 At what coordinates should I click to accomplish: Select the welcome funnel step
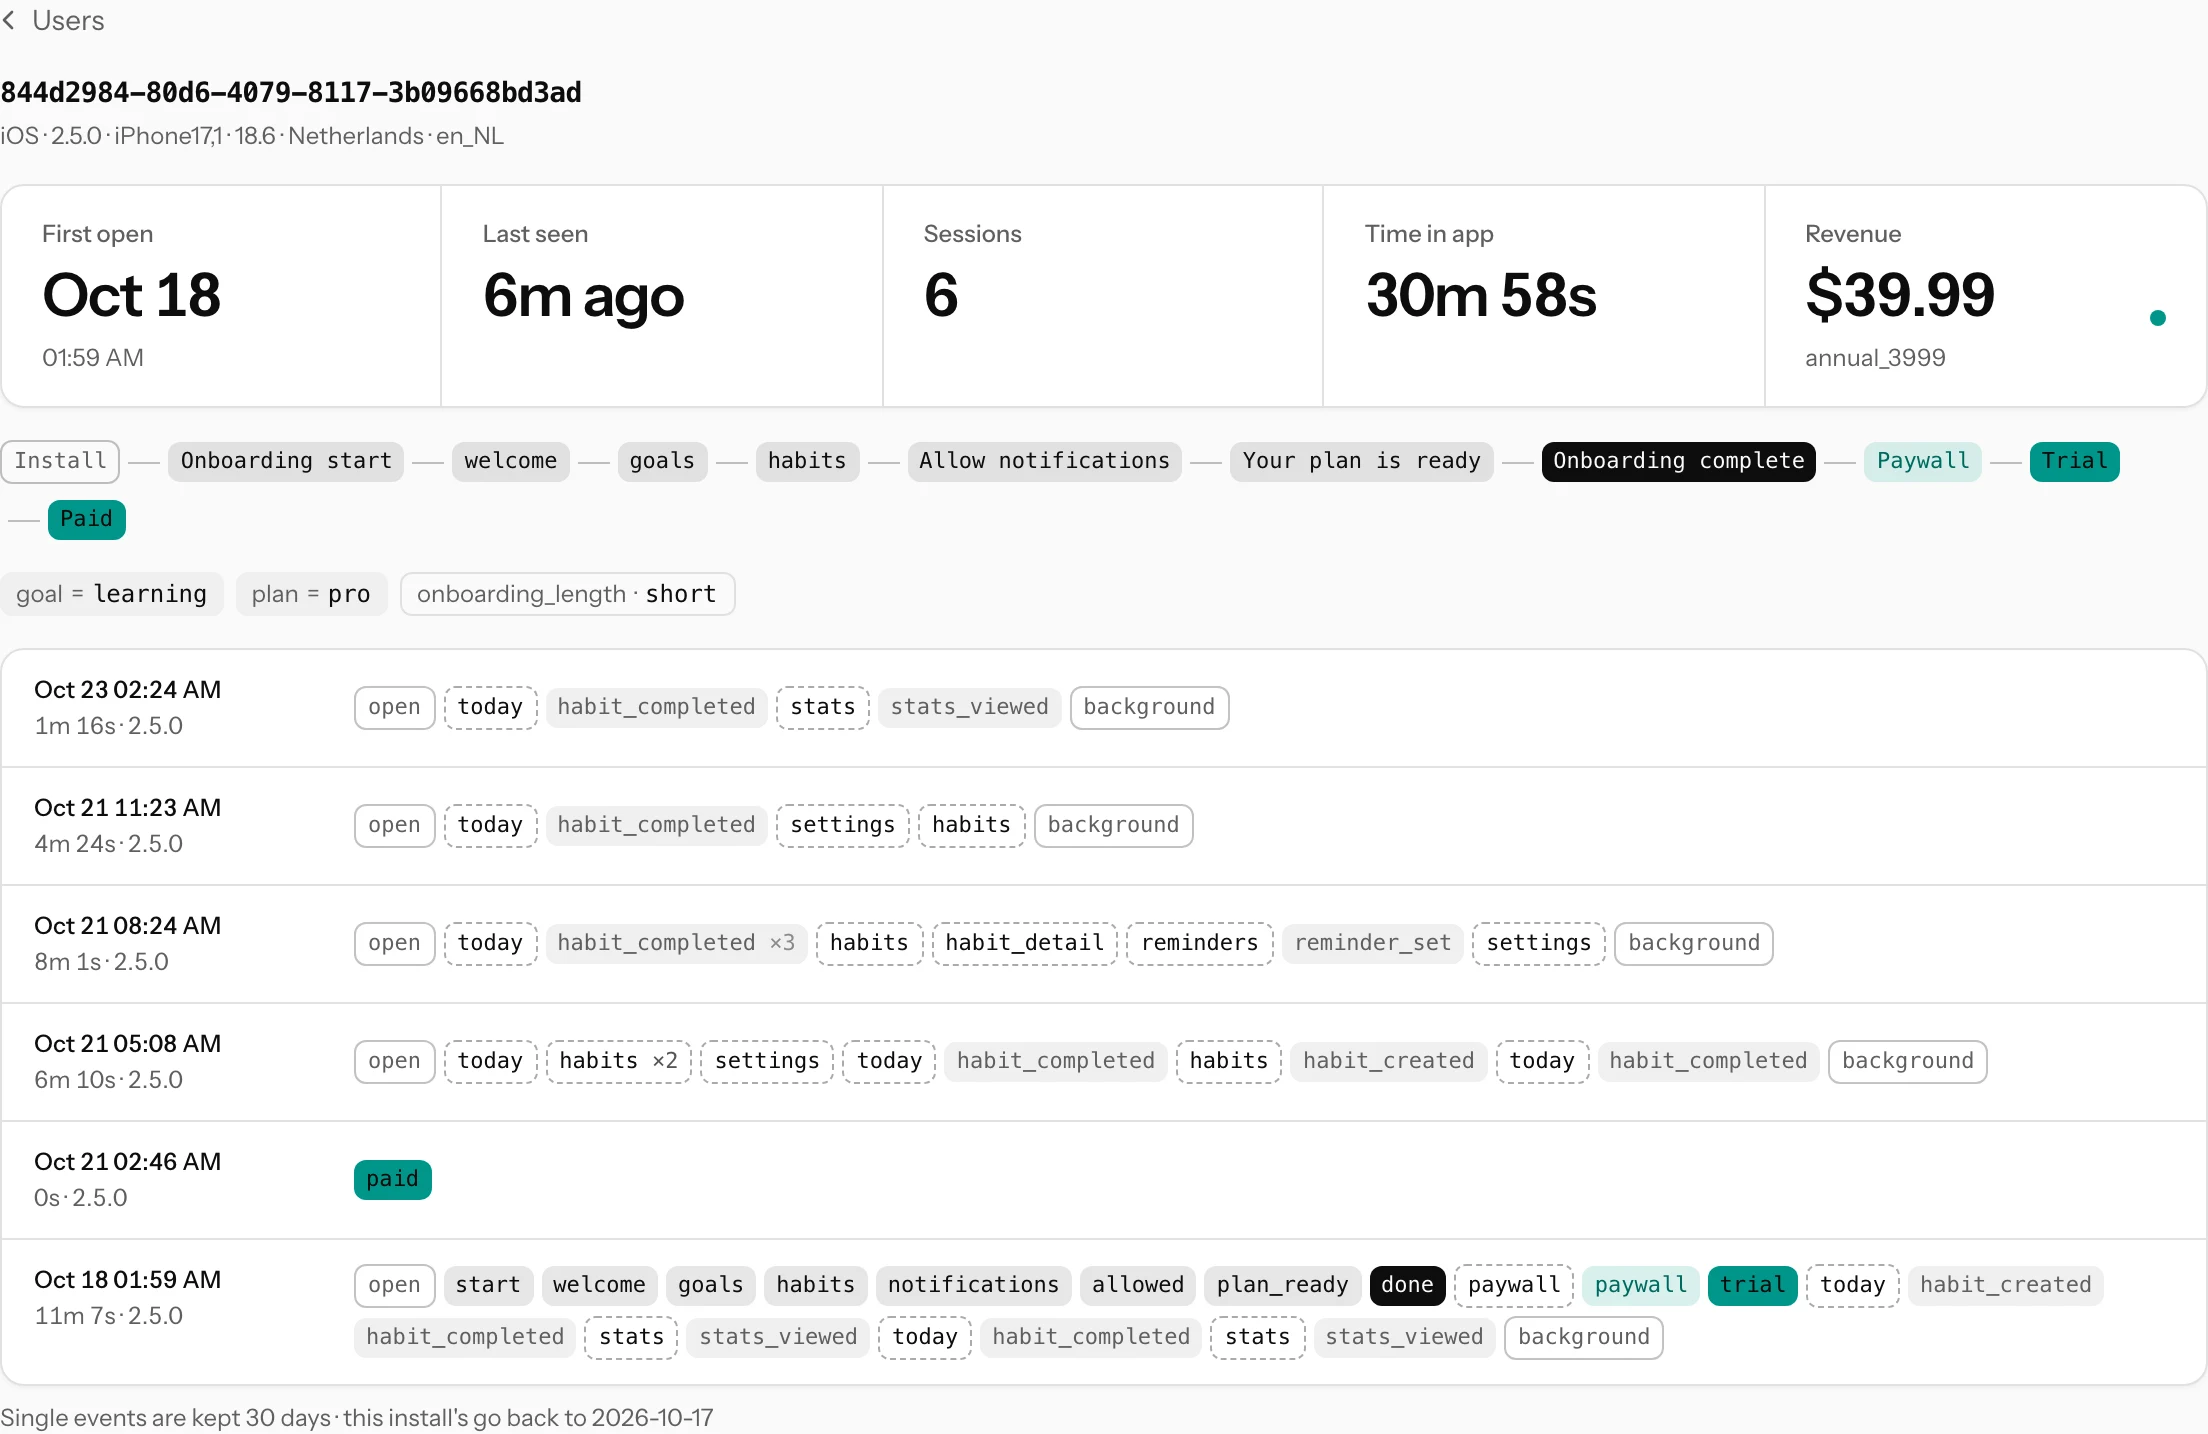tap(511, 461)
